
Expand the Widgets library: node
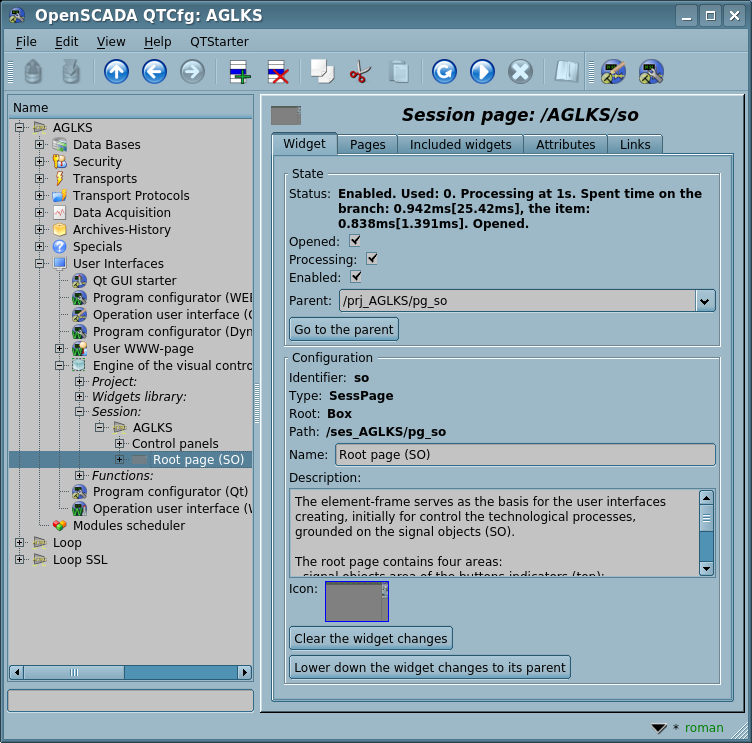pyautogui.click(x=80, y=396)
